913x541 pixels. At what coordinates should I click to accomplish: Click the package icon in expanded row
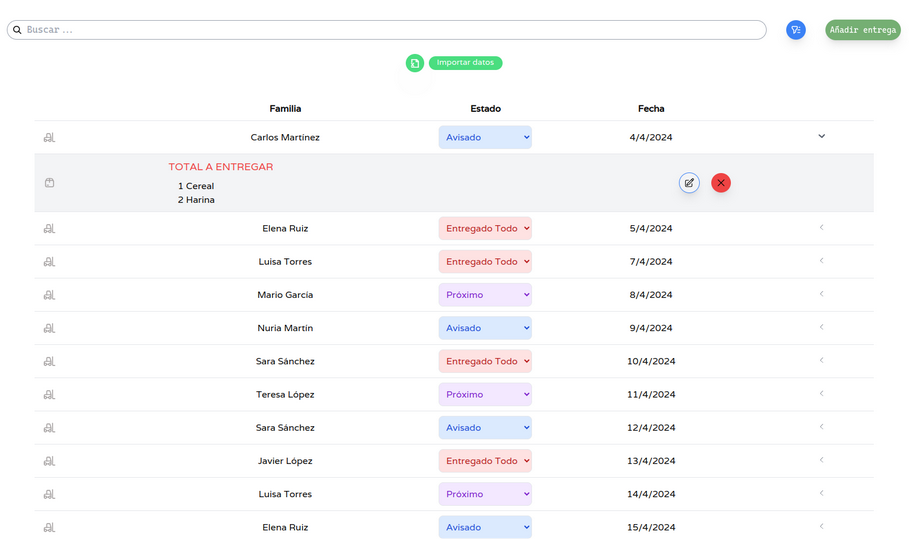click(x=49, y=183)
